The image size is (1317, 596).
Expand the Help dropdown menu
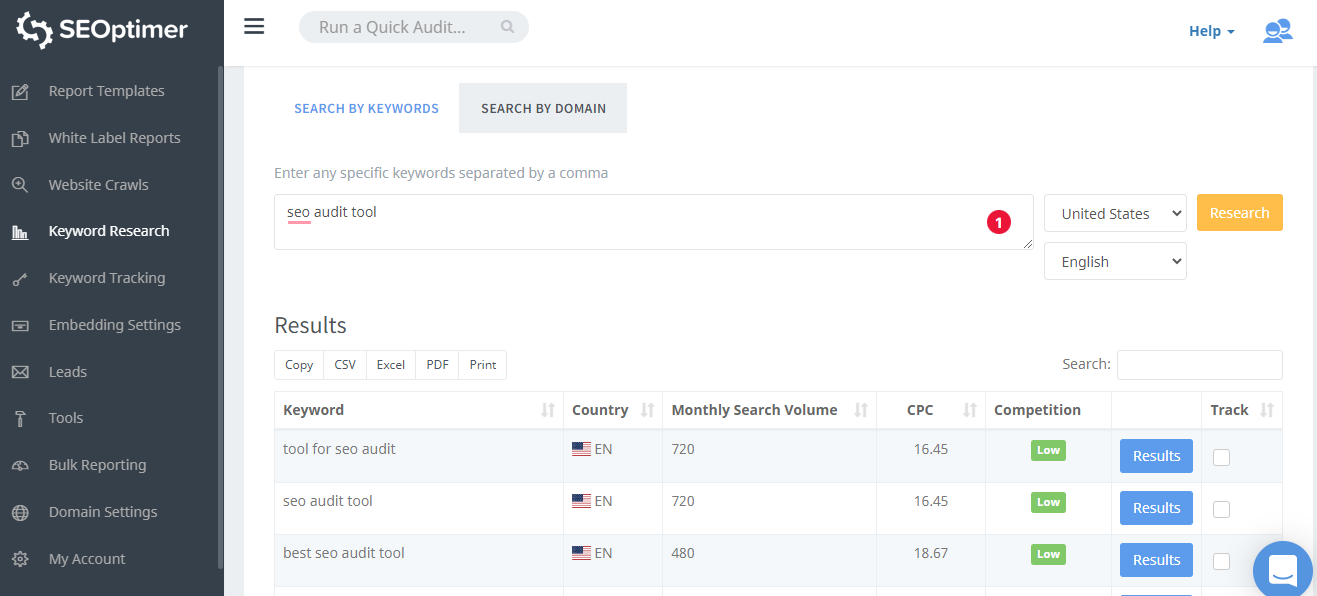1211,31
